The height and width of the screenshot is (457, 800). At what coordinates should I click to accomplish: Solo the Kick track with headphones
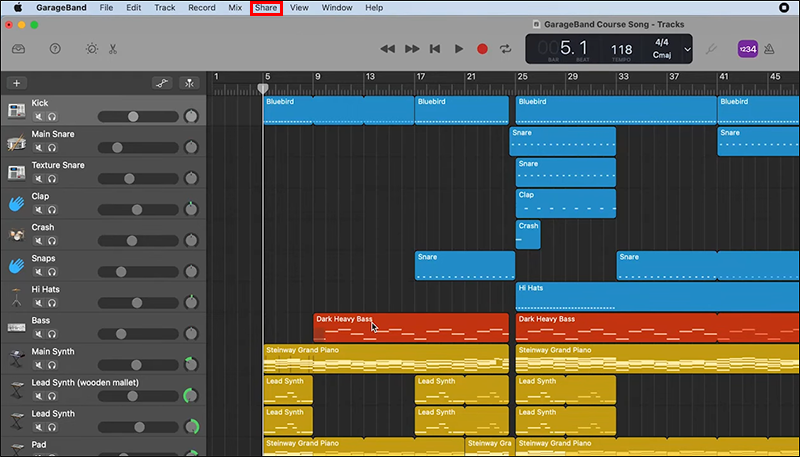point(52,117)
